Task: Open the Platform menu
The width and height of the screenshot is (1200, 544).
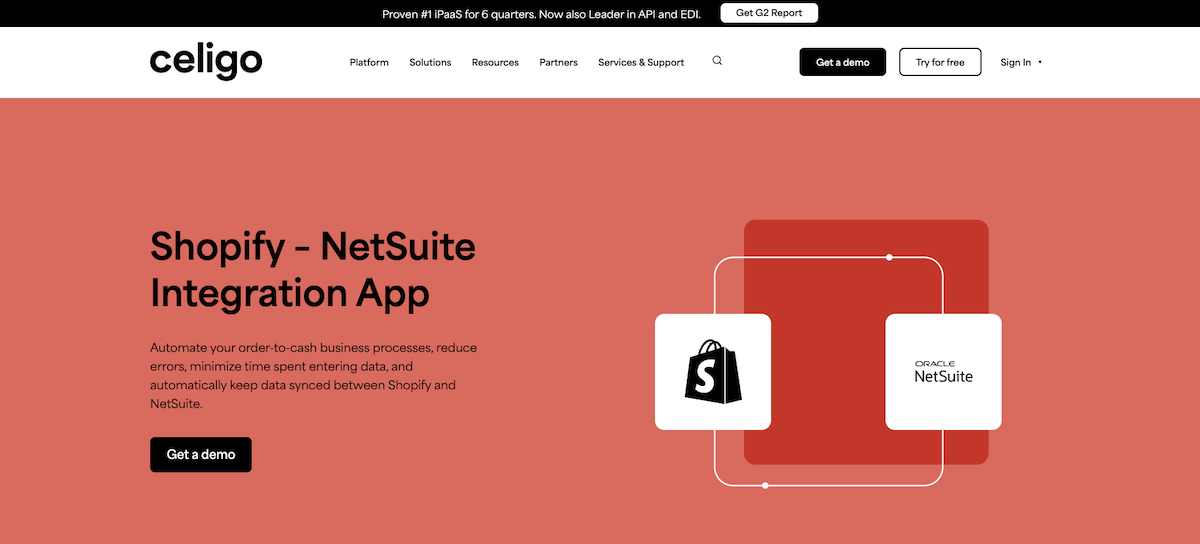Action: 369,62
